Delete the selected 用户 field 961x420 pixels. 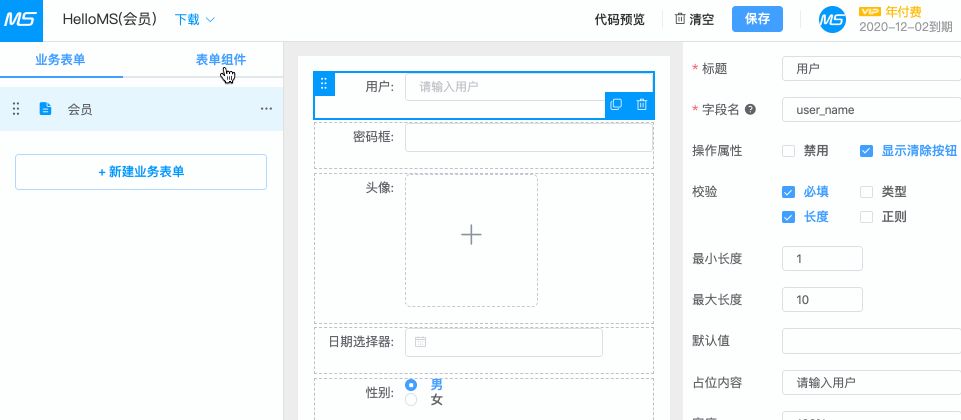(x=642, y=104)
